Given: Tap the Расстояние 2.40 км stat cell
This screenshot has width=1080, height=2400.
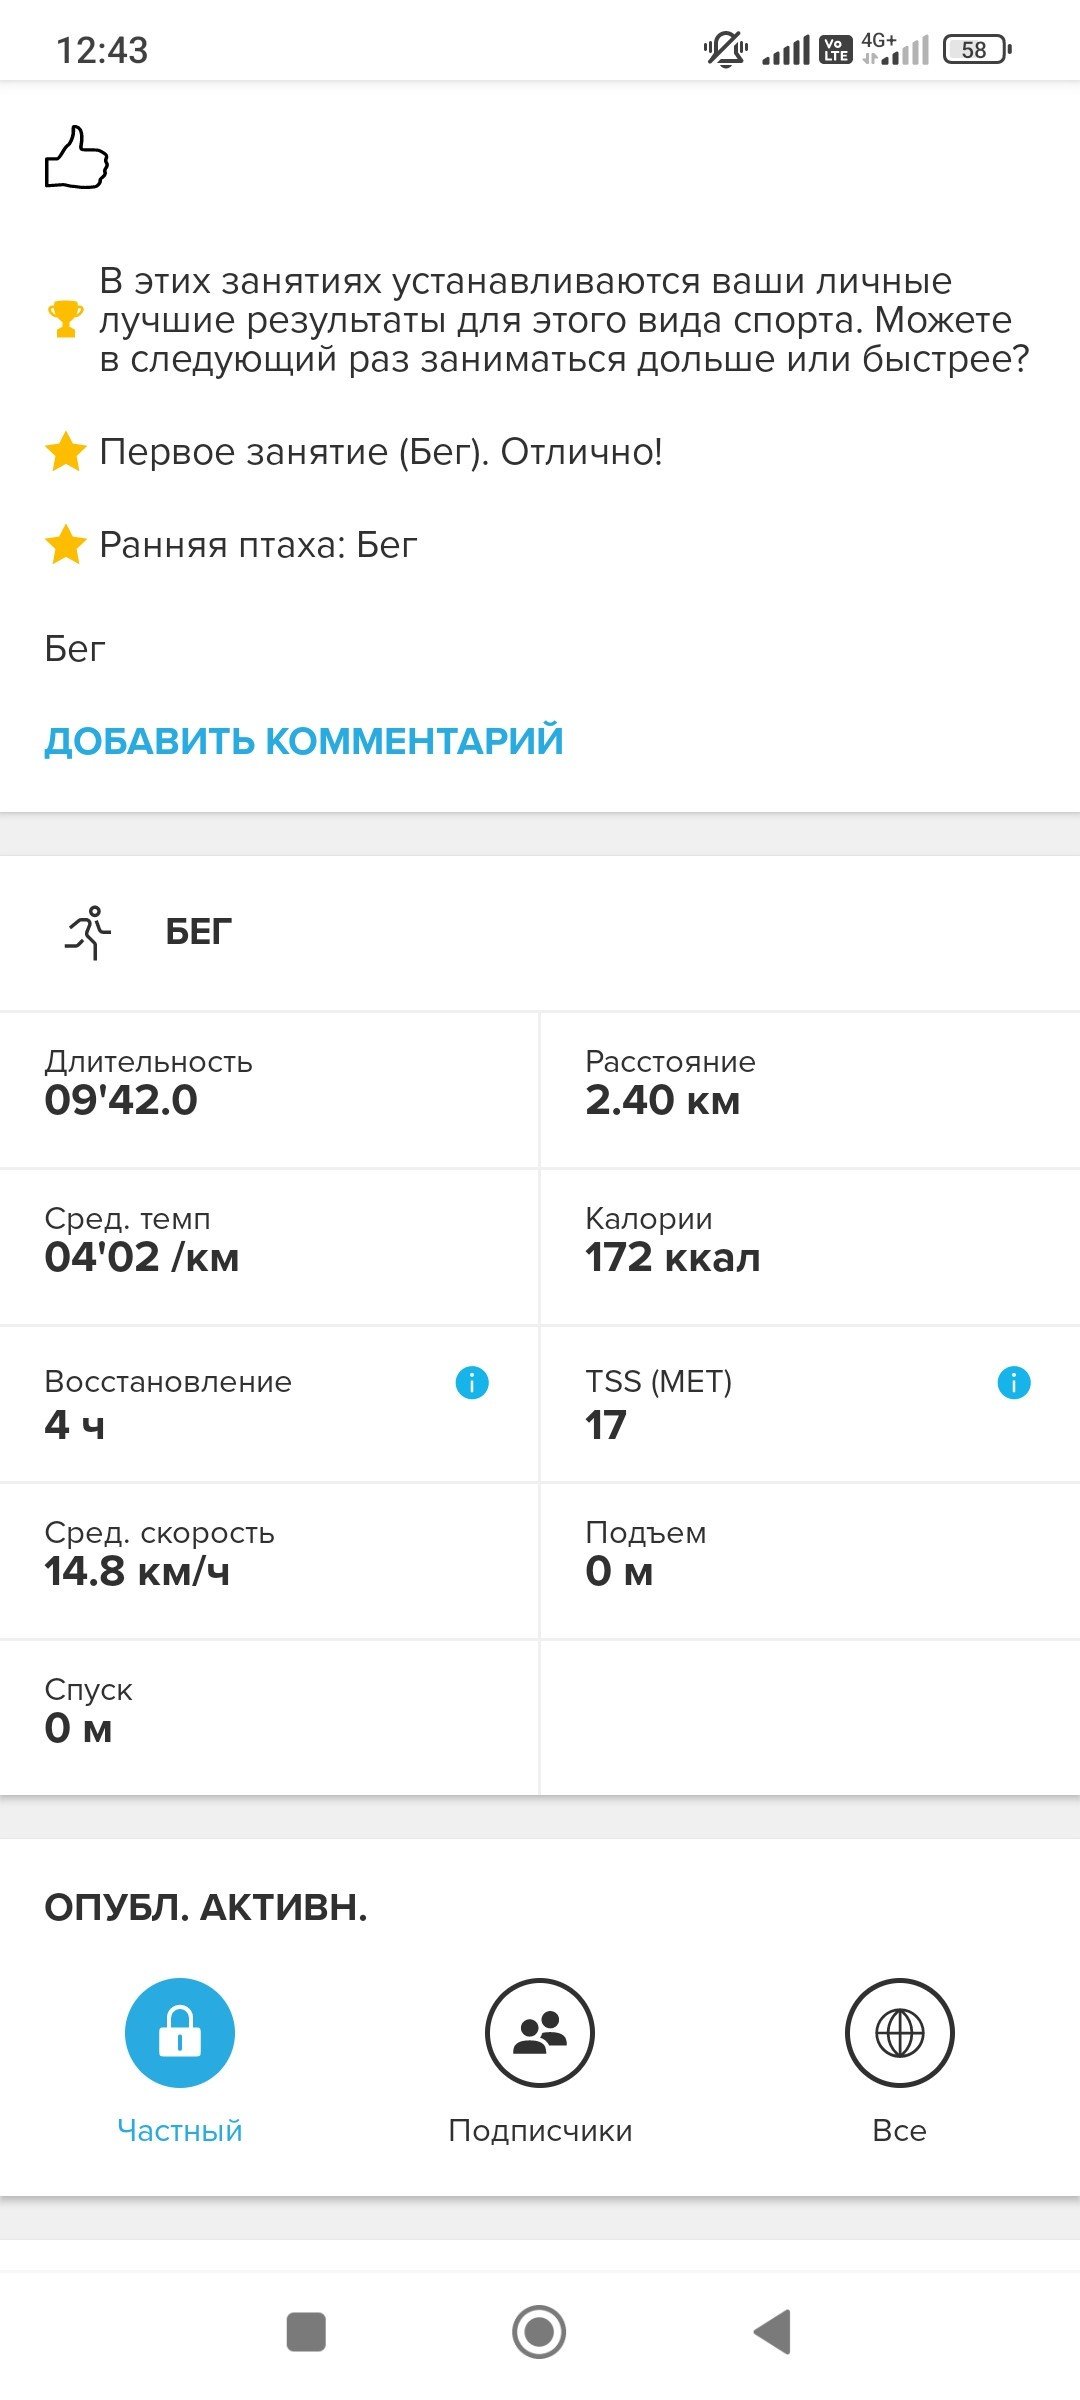Looking at the screenshot, I should coord(810,1090).
